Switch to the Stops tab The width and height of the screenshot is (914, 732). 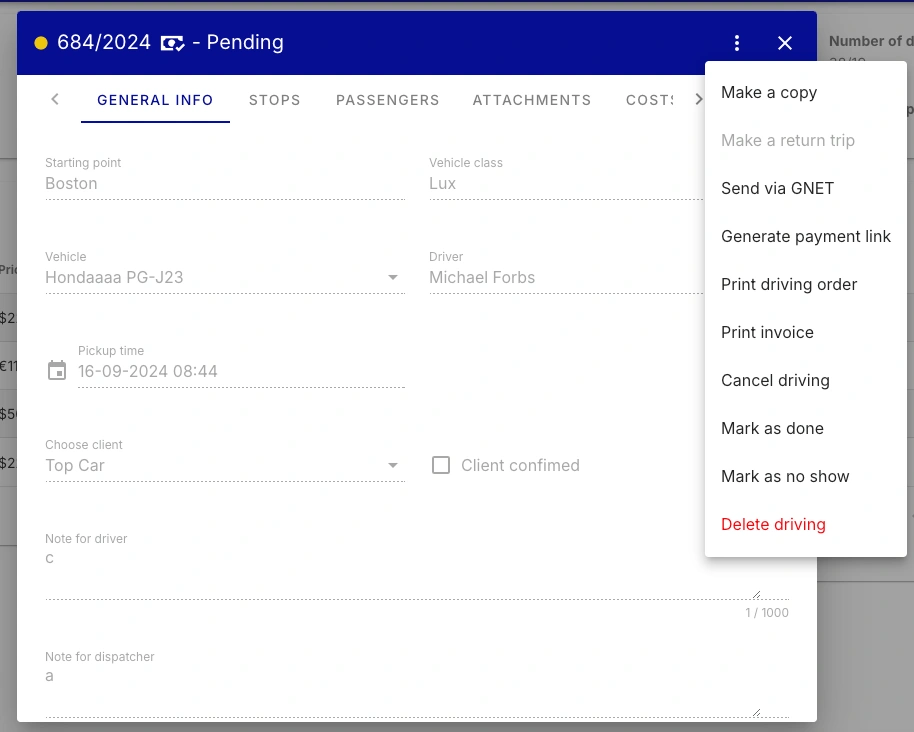click(275, 100)
